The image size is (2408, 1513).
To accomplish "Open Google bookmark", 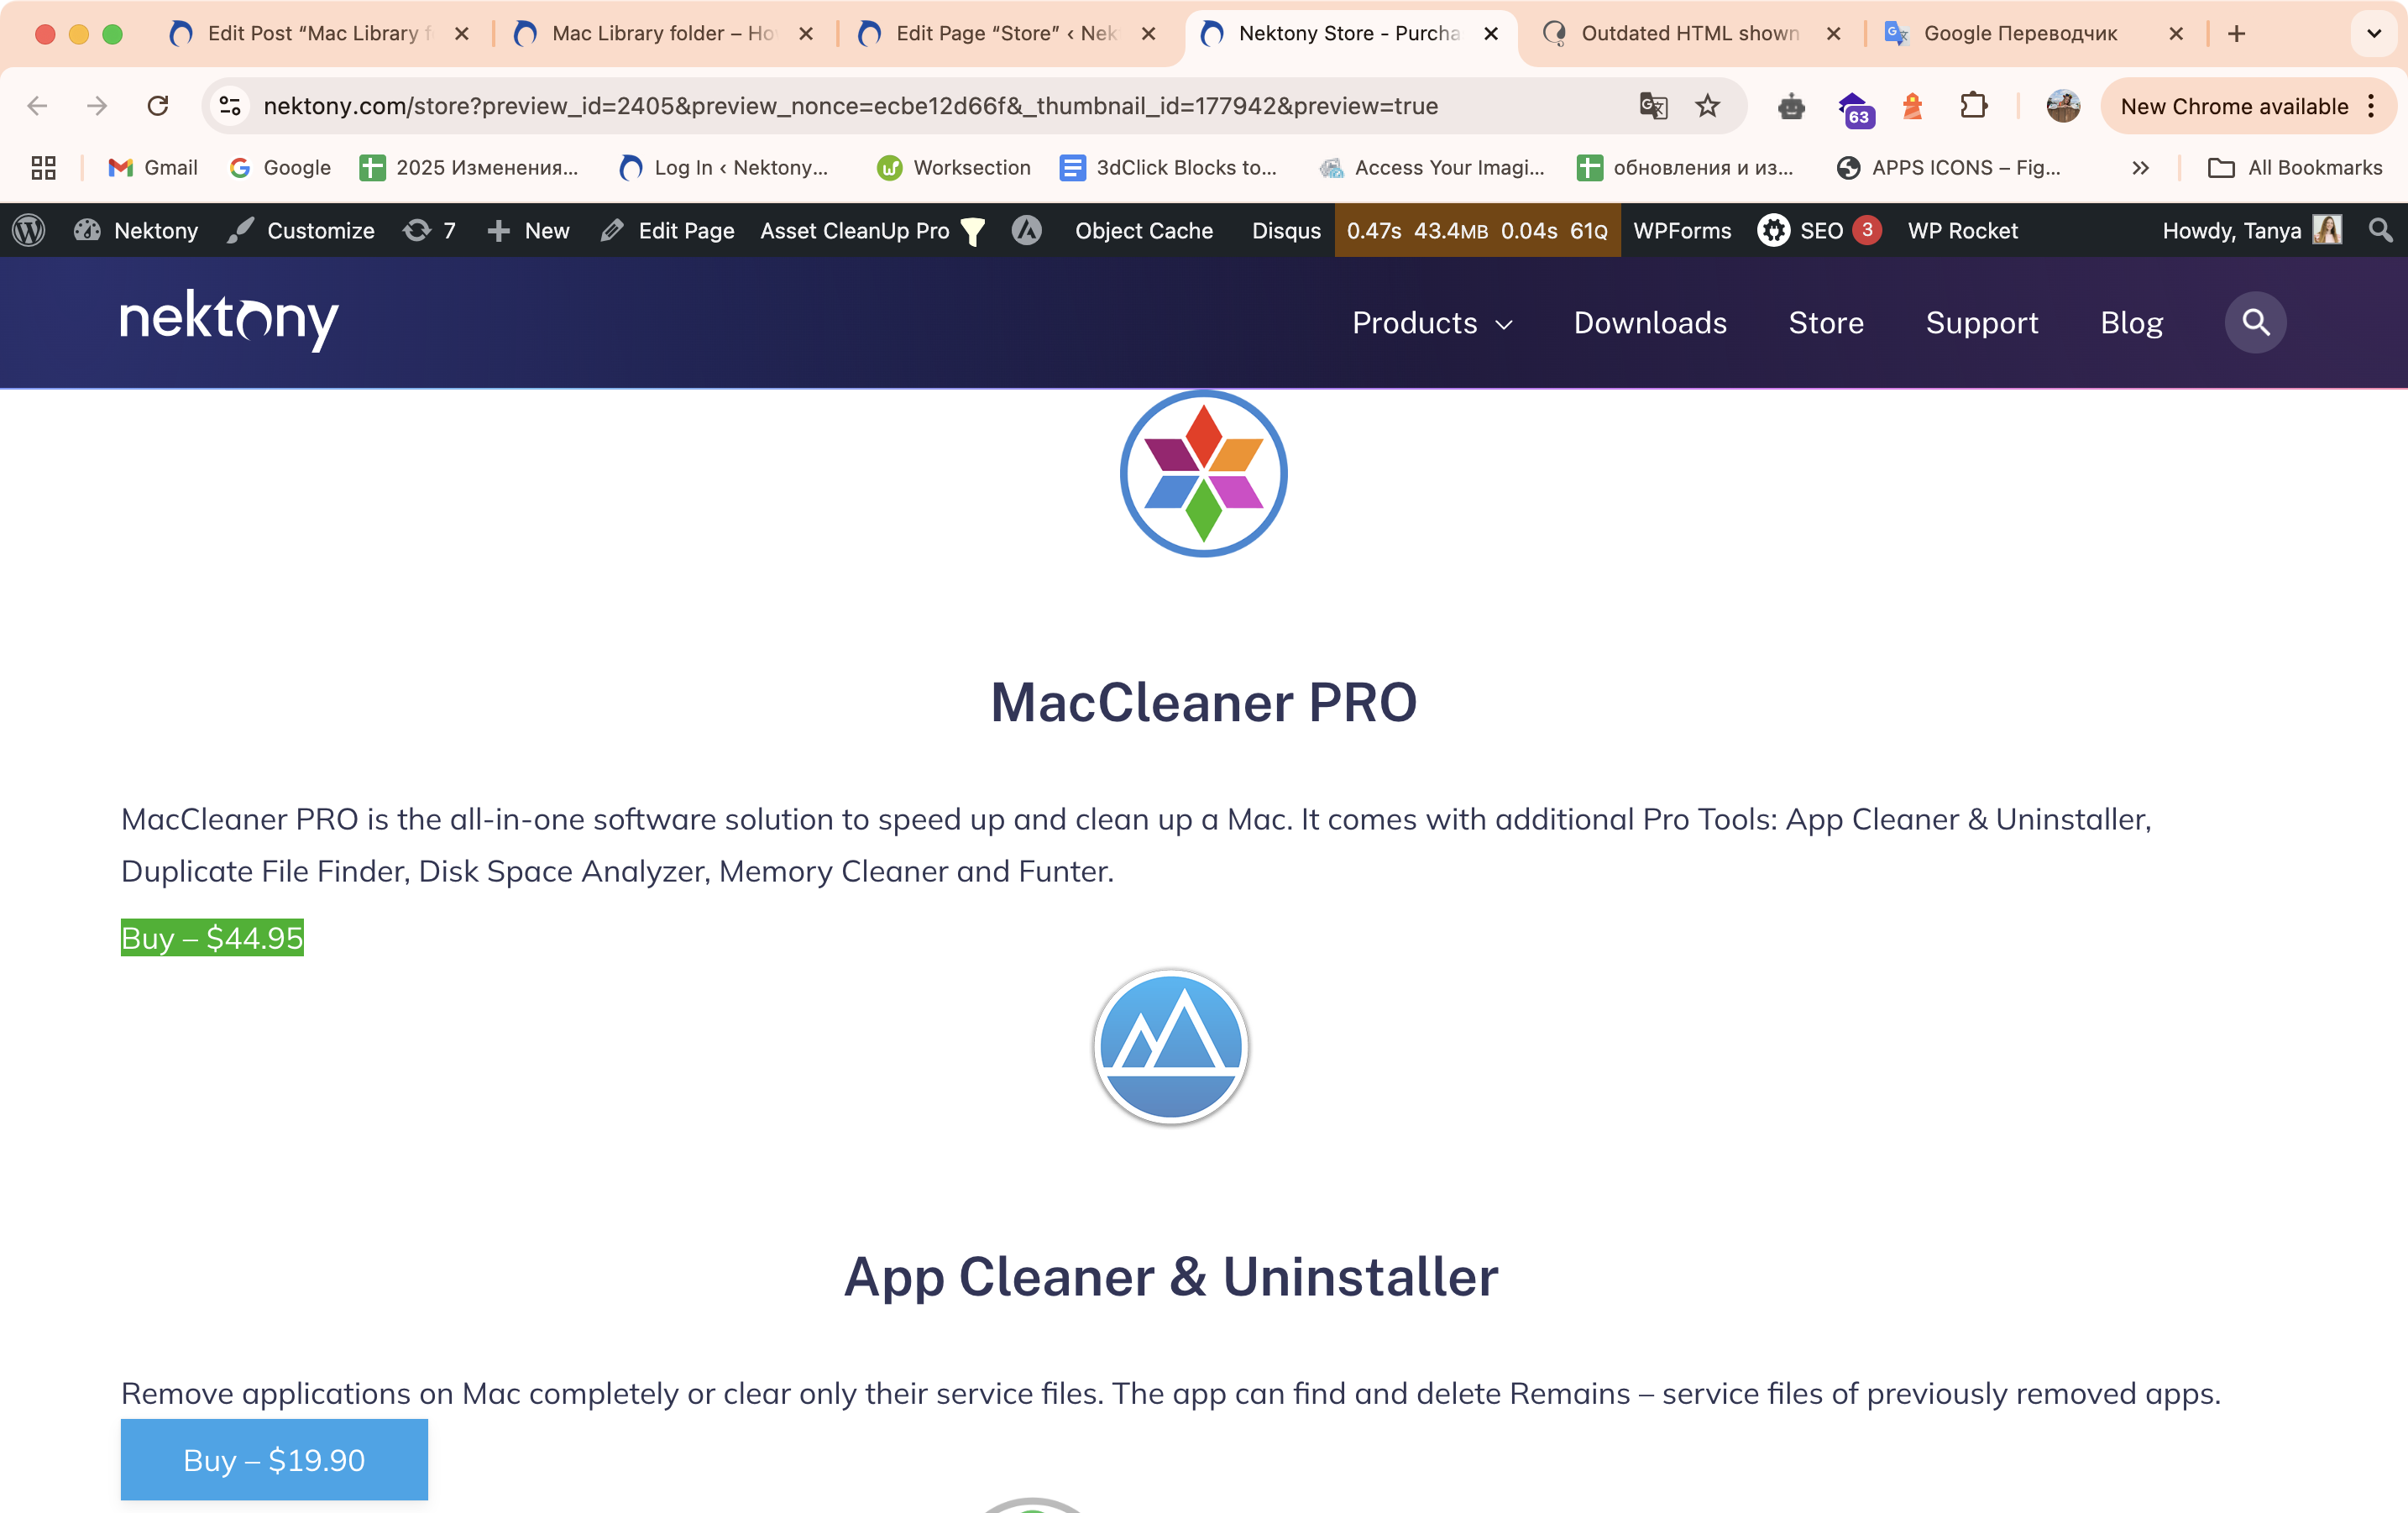I will pyautogui.click(x=280, y=168).
